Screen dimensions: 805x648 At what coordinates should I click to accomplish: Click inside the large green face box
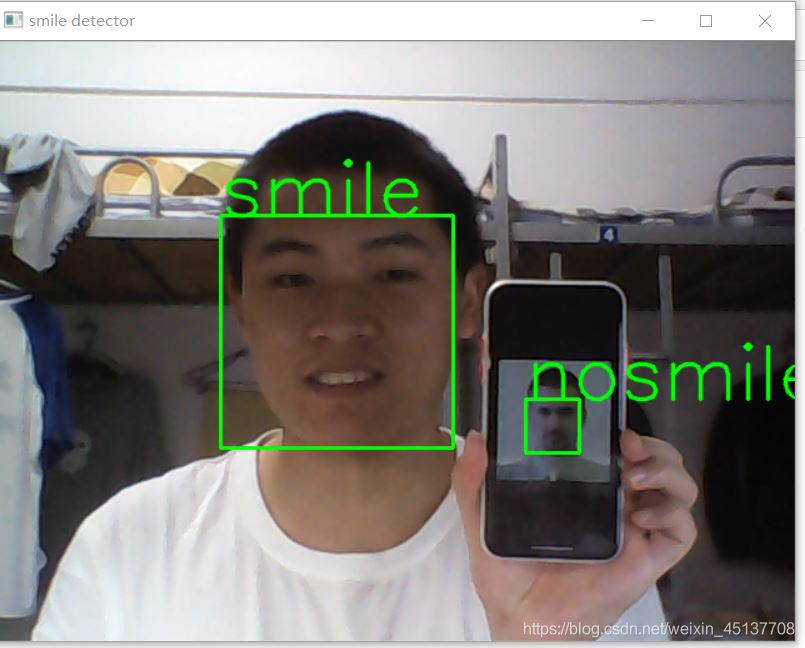click(336, 331)
